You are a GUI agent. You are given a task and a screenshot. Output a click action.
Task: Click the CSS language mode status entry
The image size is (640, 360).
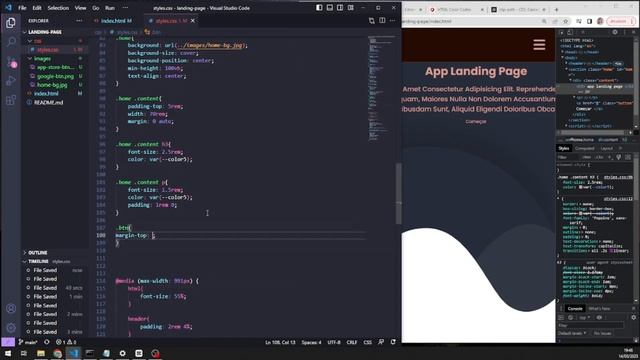pyautogui.click(x=367, y=342)
